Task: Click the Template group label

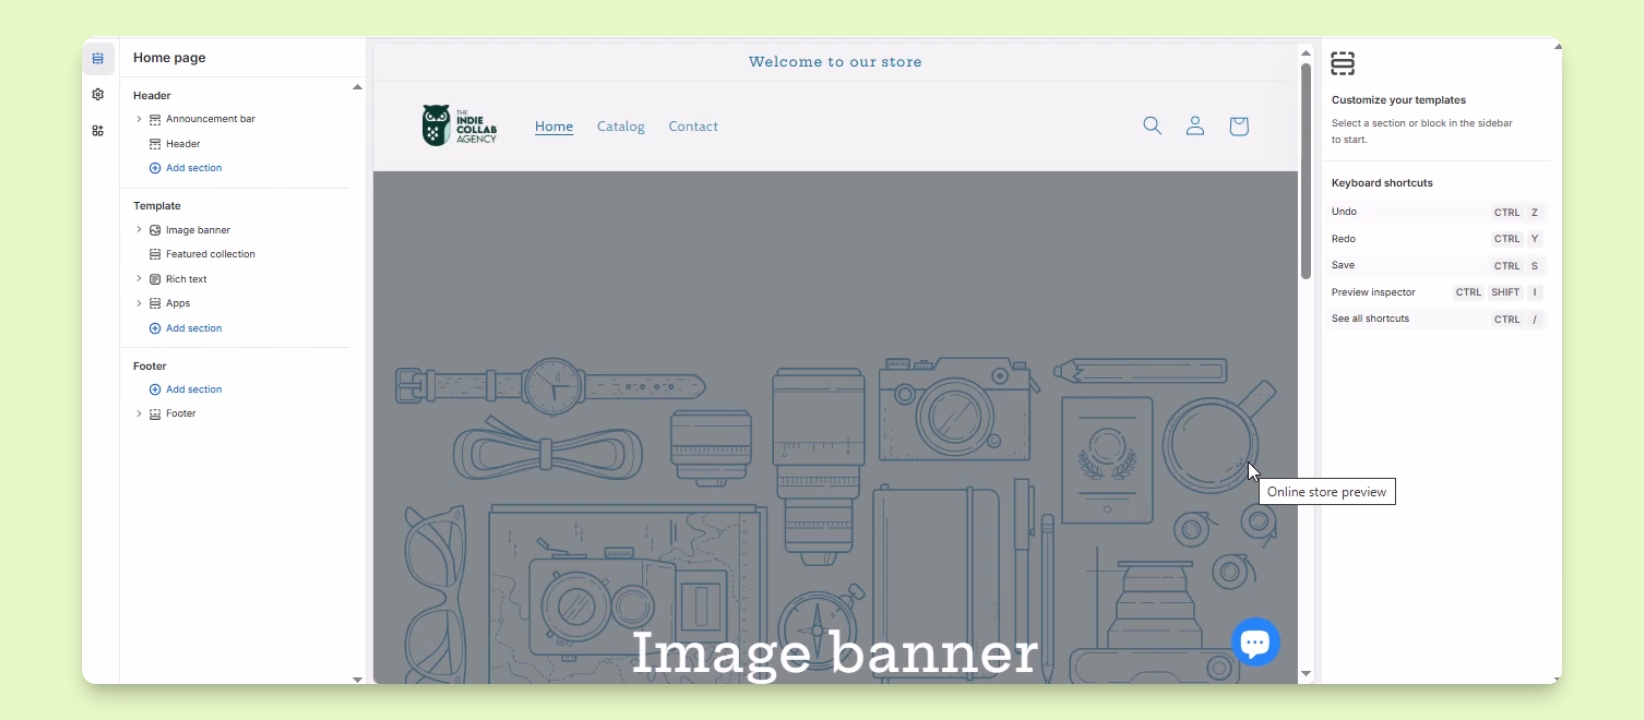Action: pyautogui.click(x=157, y=206)
